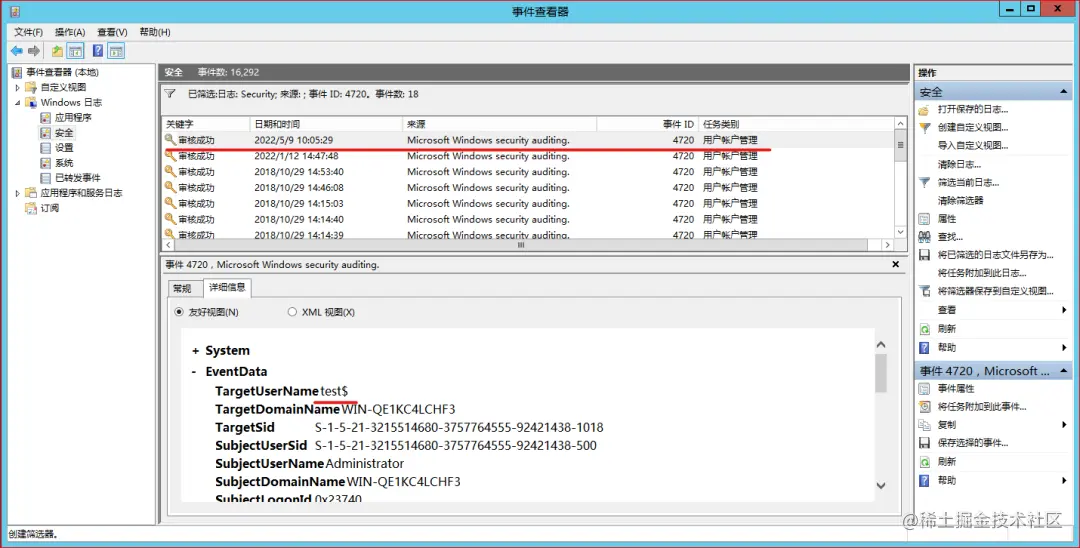Image resolution: width=1080 pixels, height=548 pixels.
Task: Click the 保存选择的事件 save icon
Action: pos(925,443)
